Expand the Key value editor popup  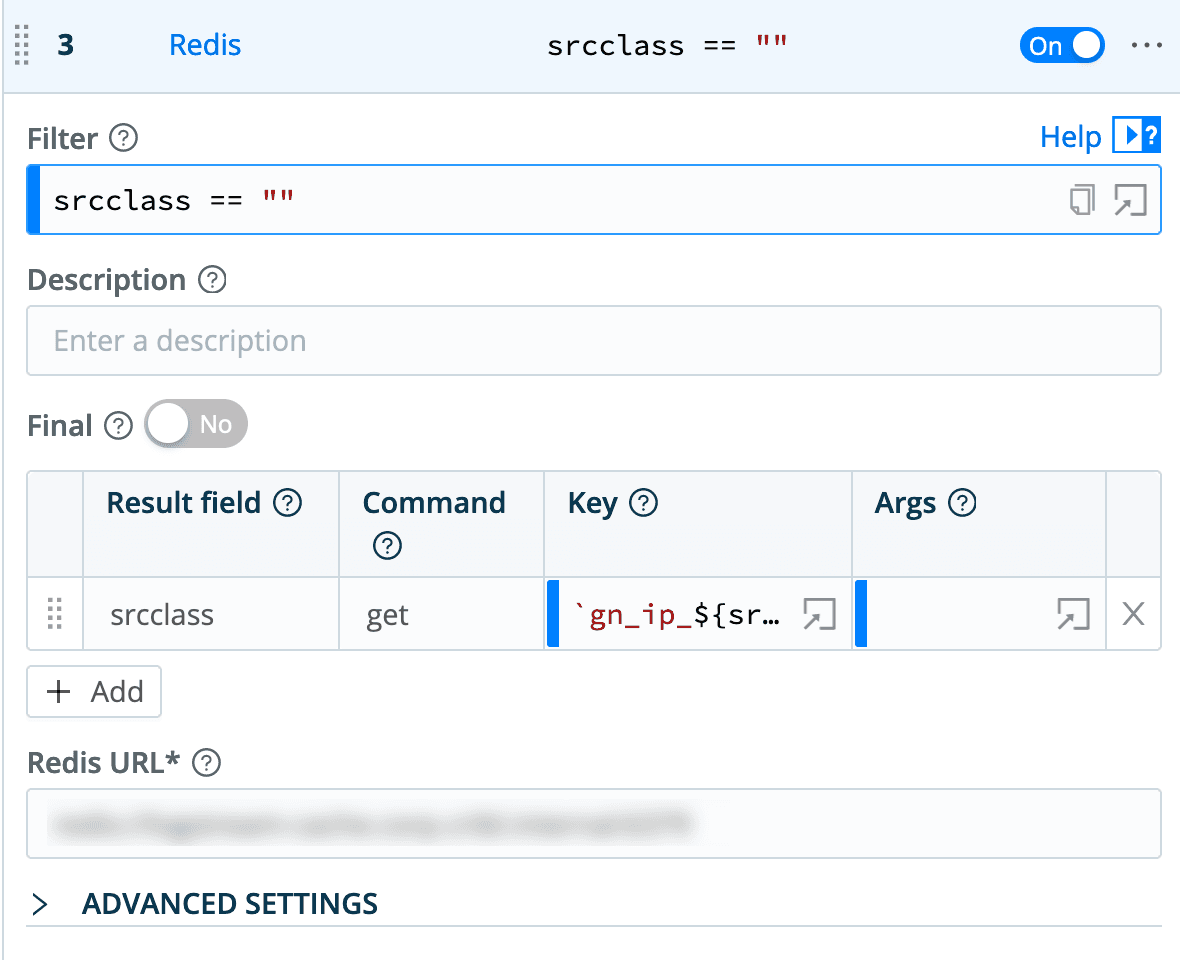click(x=819, y=615)
